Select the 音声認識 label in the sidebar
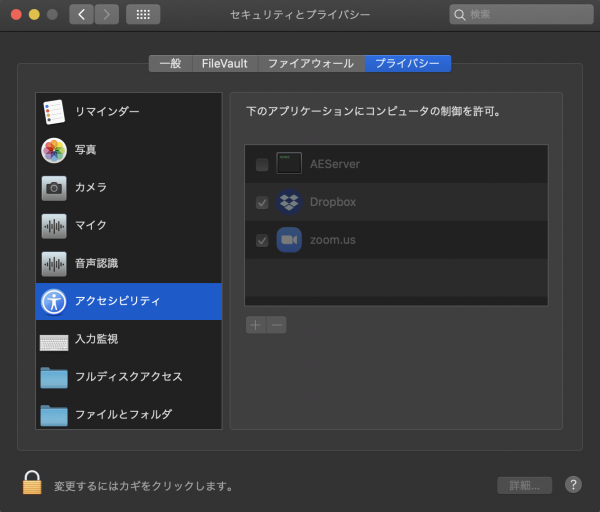This screenshot has height=512, width=600. coord(96,263)
